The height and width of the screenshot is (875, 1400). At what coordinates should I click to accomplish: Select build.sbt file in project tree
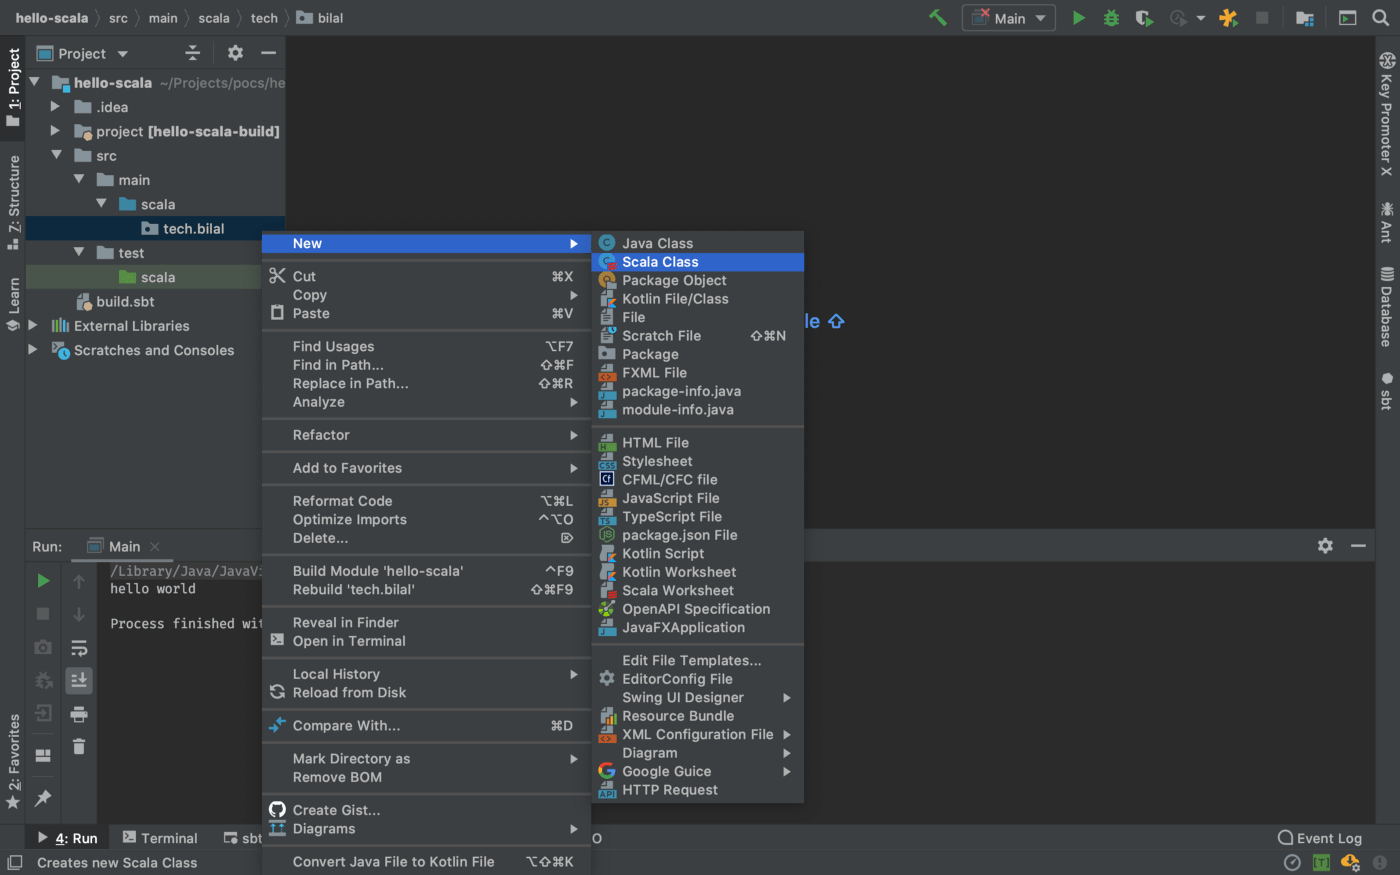coord(125,302)
